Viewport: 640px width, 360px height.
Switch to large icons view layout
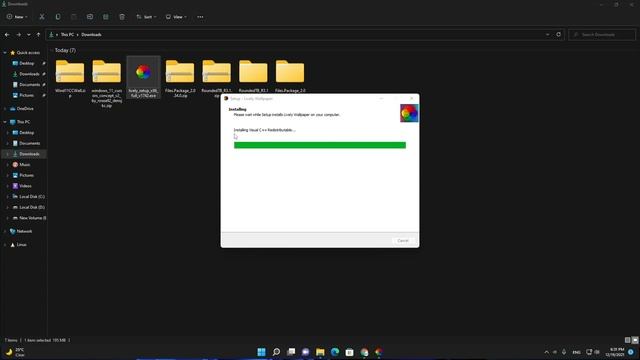[635, 340]
